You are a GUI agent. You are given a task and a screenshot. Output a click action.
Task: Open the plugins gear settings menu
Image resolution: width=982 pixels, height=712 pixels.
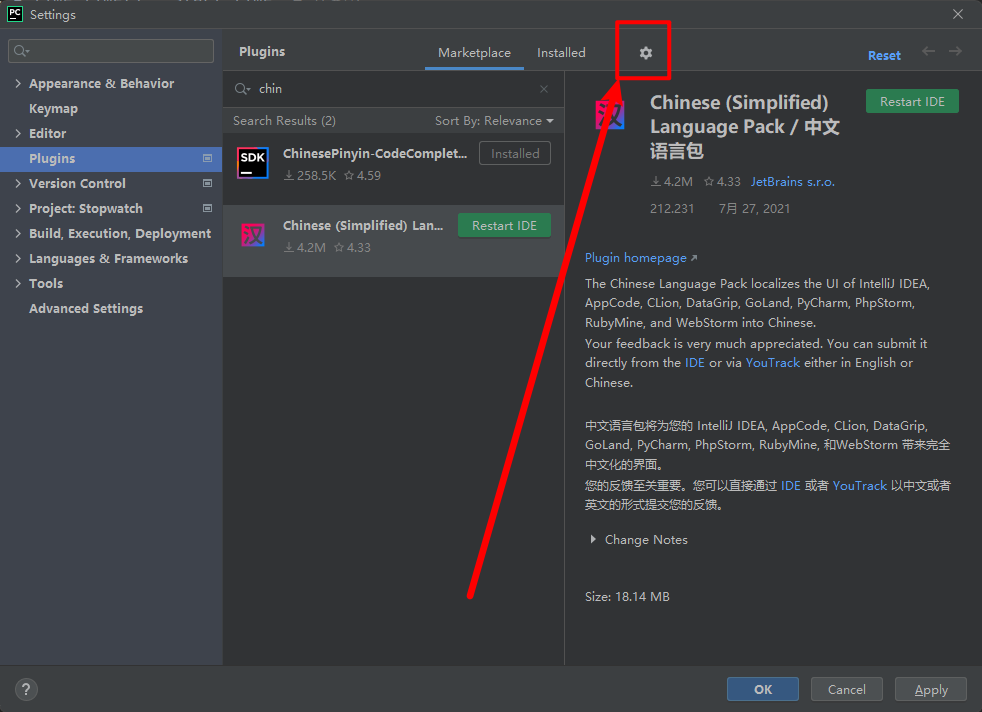645,53
